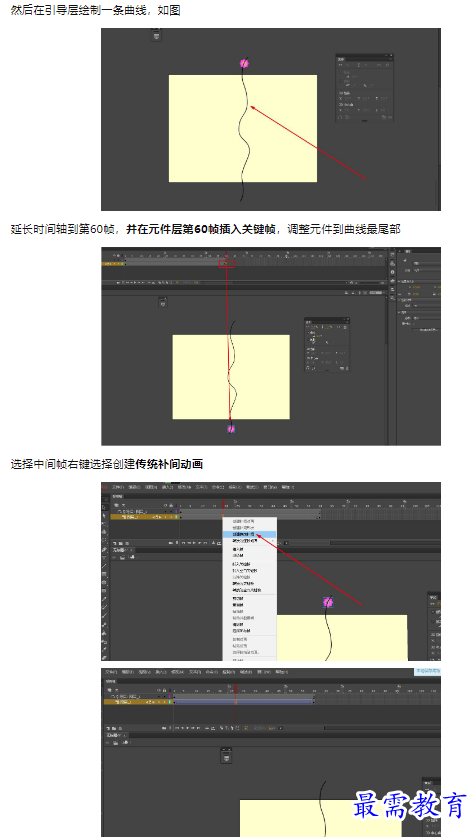Image resolution: width=475 pixels, height=837 pixels.
Task: Choose 创建补间形状 in the frame context menu
Action: (249, 528)
